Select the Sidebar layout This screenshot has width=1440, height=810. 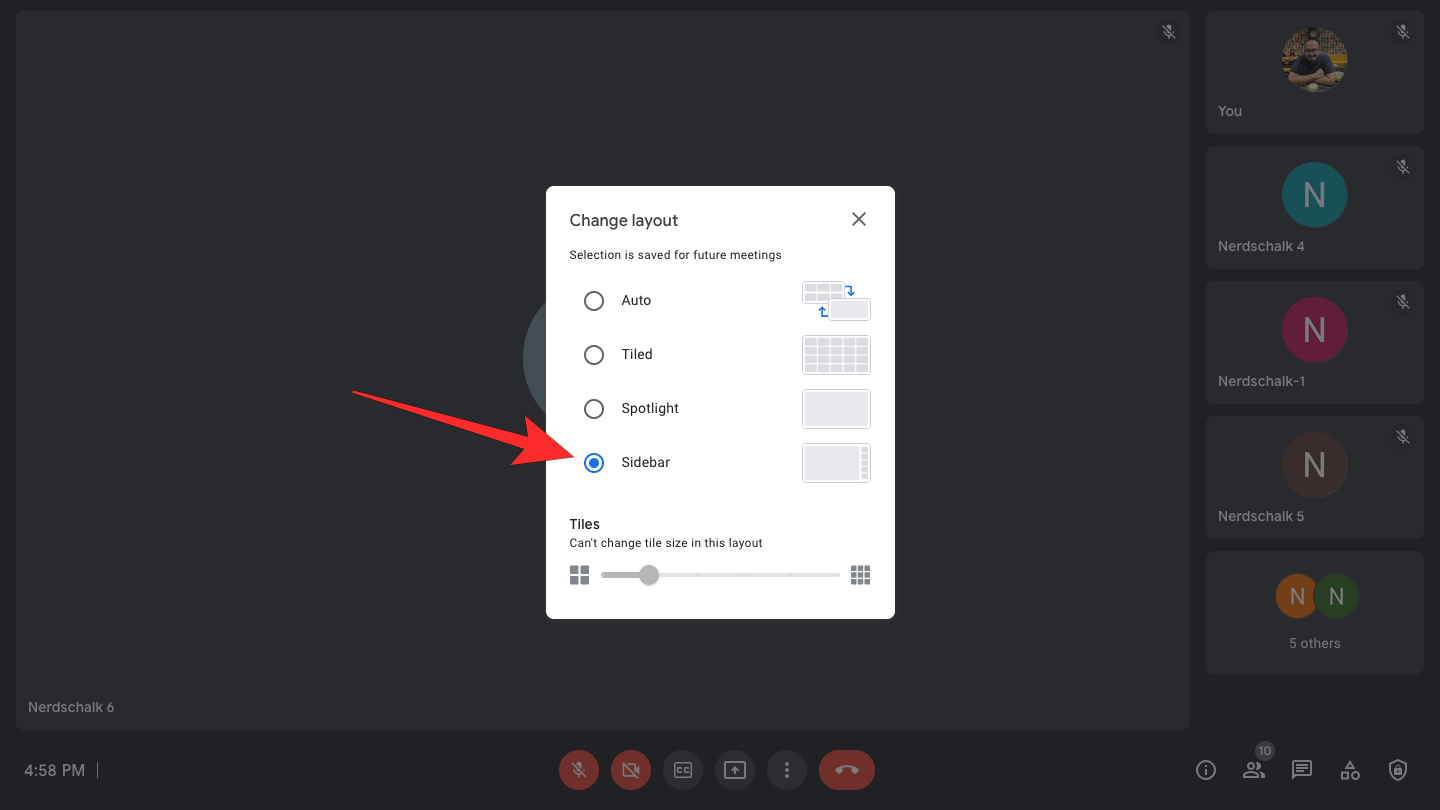(x=594, y=462)
